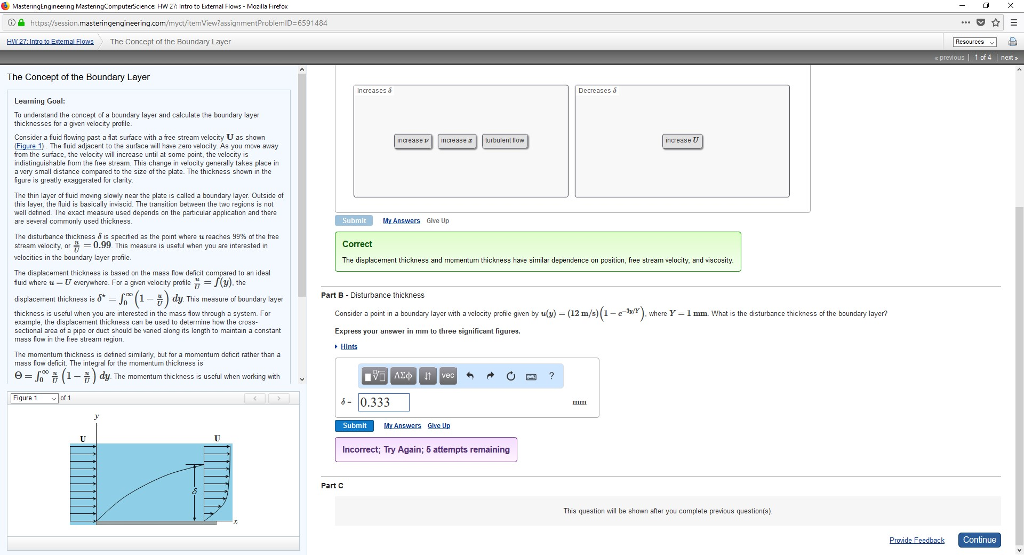Open the Resources dropdown
Screen dimensions: 1024x555
coord(975,42)
